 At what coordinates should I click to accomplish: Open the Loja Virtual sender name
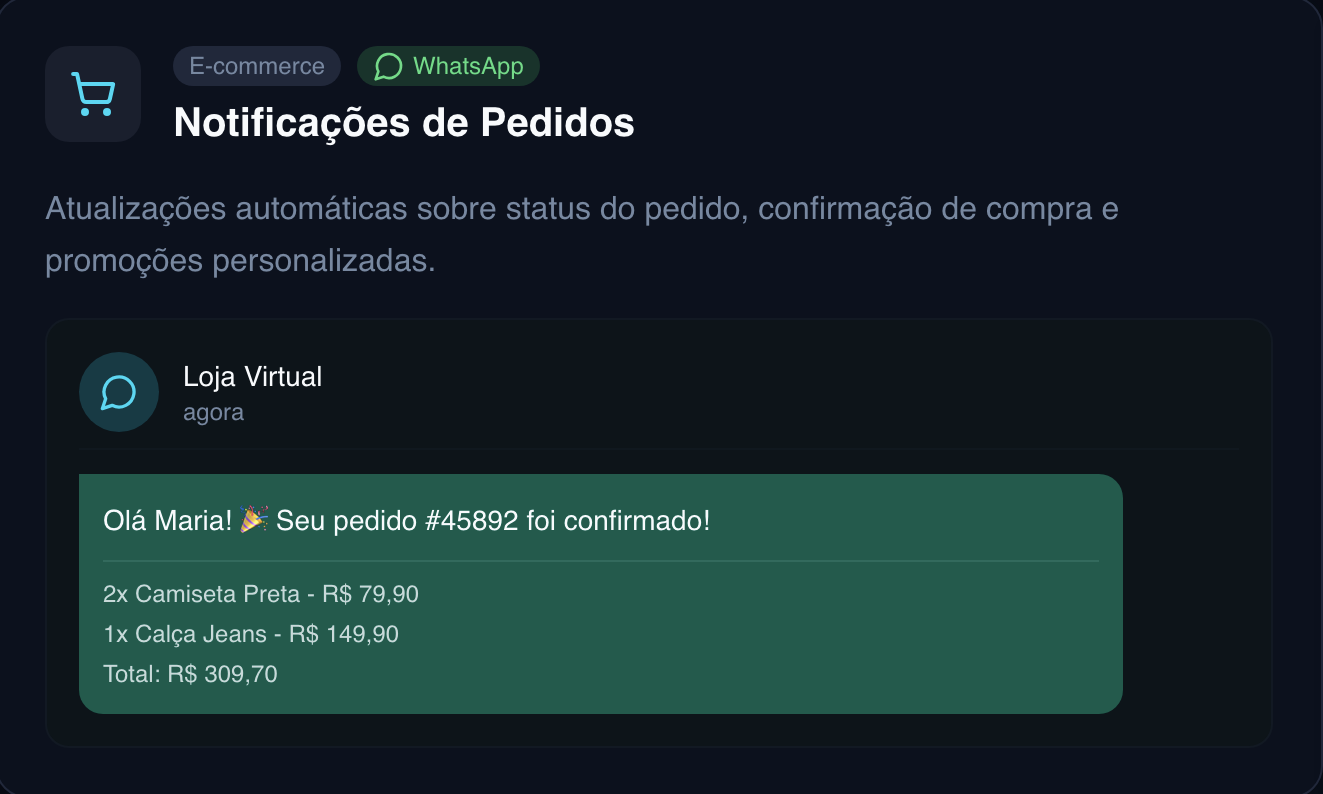click(x=252, y=377)
